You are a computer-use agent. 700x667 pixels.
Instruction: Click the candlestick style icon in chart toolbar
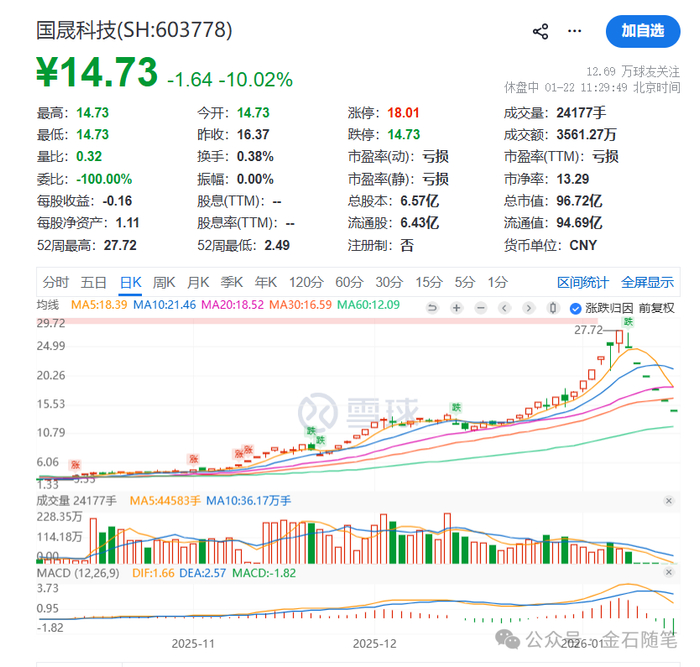553,308
